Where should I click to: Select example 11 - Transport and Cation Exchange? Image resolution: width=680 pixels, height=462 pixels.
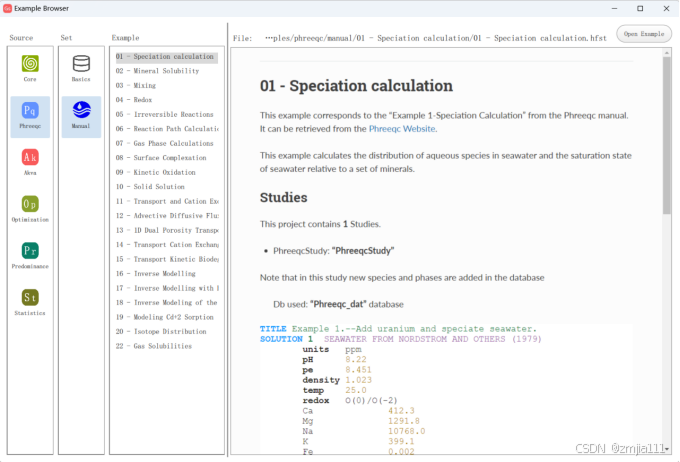click(167, 201)
